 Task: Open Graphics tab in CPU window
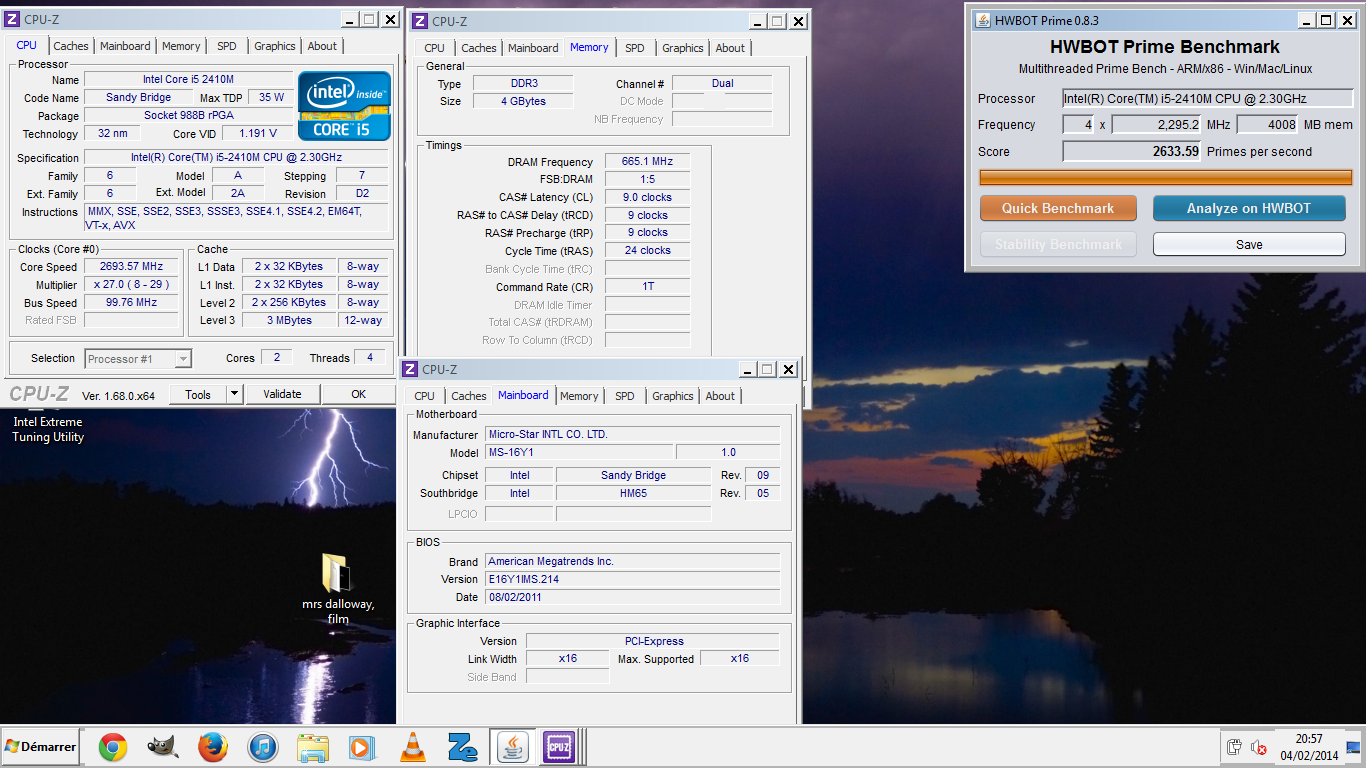(275, 46)
